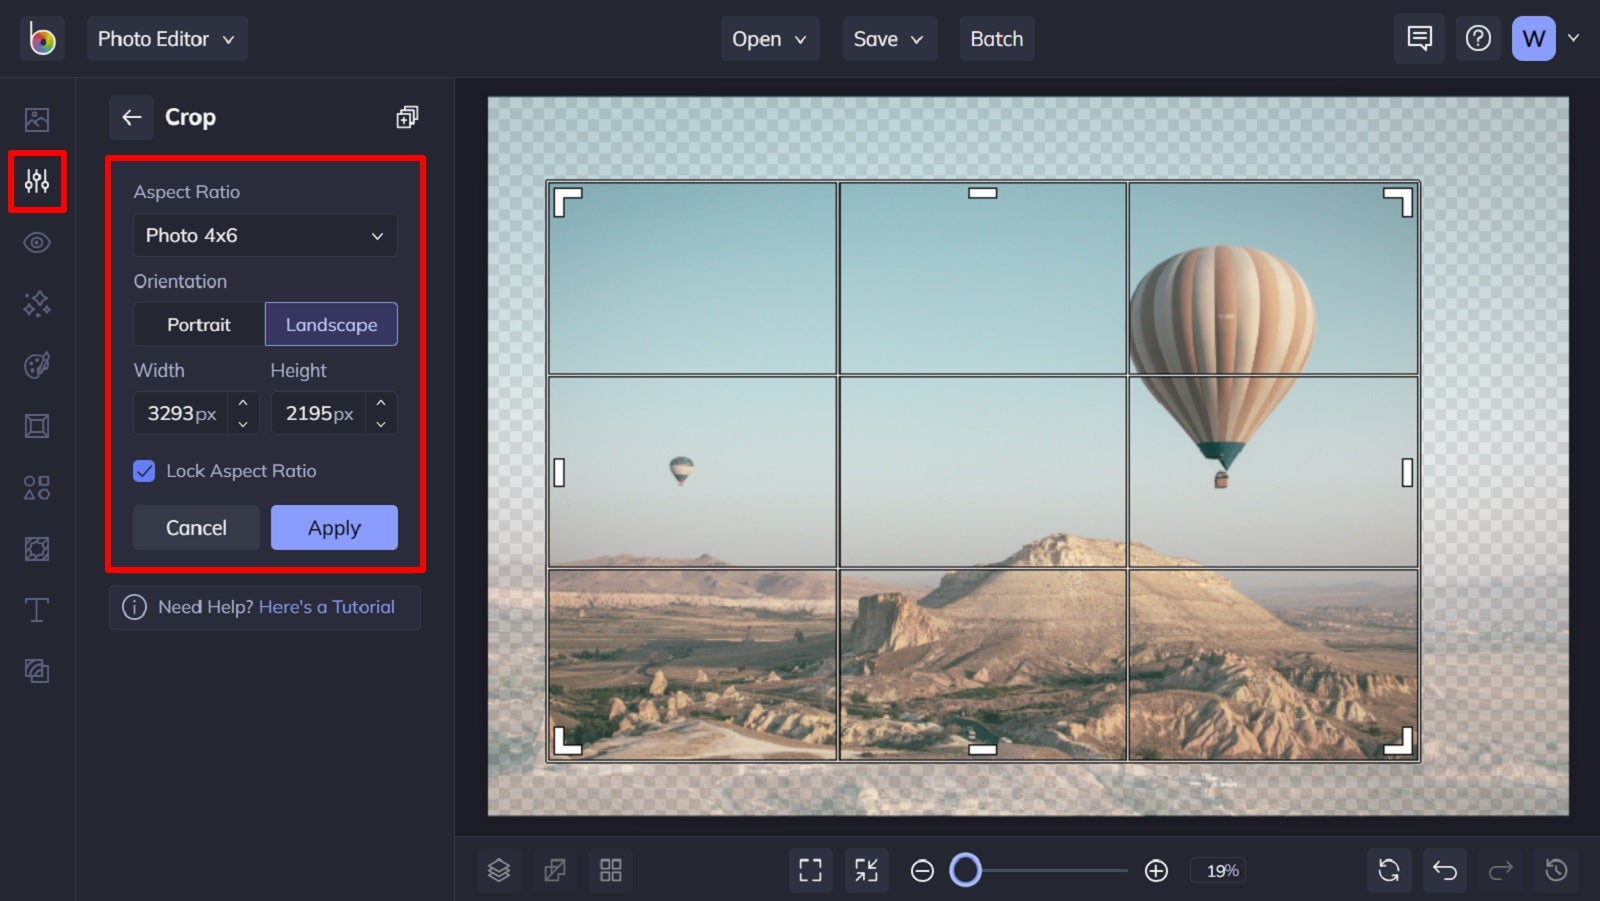
Task: Open the Frames panel
Action: (37, 425)
